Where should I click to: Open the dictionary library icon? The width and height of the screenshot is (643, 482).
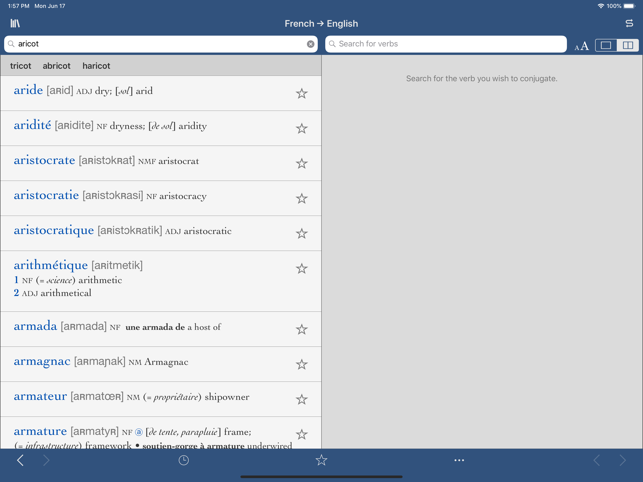tap(15, 23)
